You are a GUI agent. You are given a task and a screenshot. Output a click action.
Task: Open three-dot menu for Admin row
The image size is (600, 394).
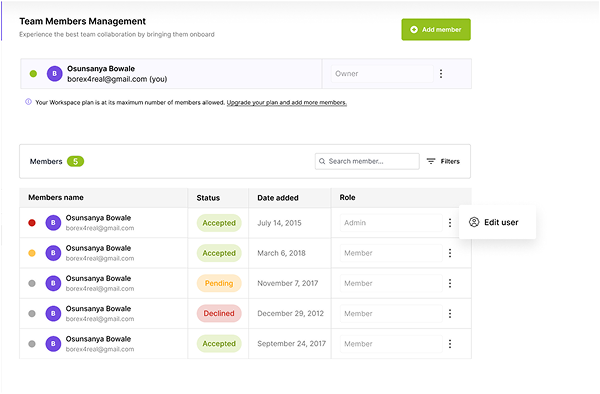coord(450,223)
